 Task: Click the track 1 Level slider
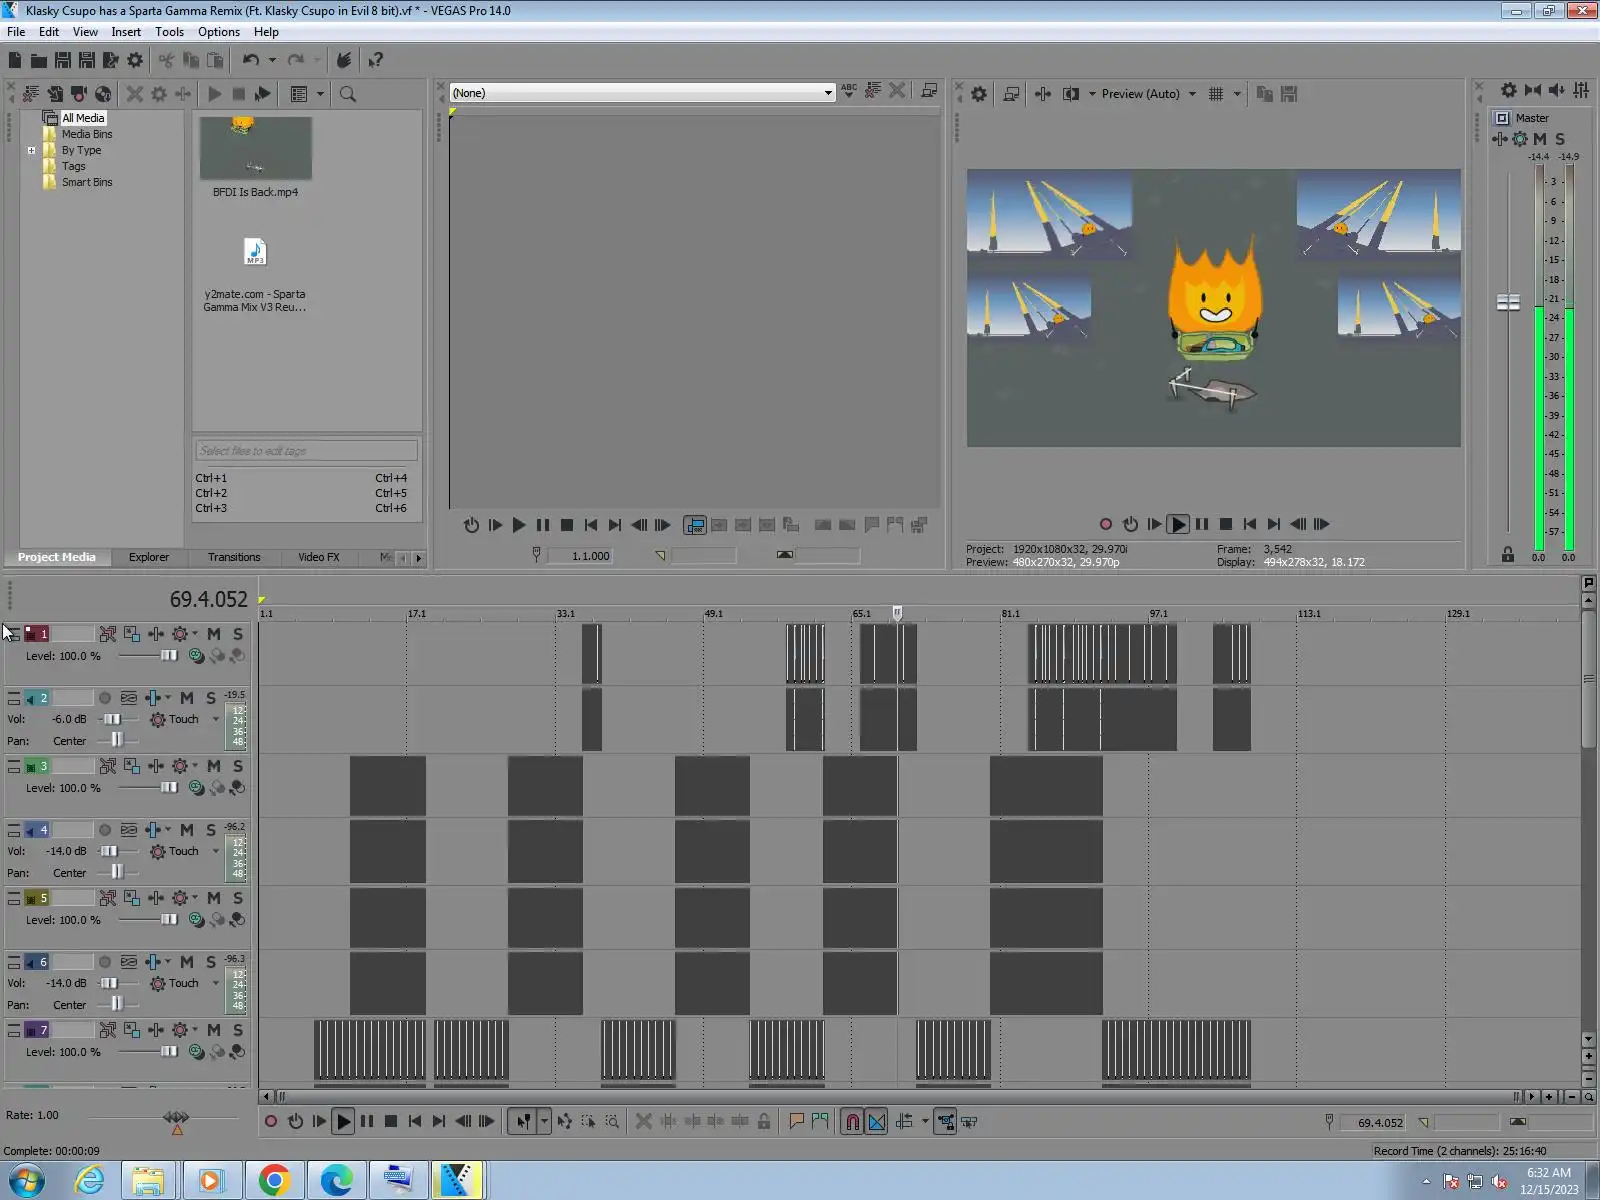pos(169,656)
